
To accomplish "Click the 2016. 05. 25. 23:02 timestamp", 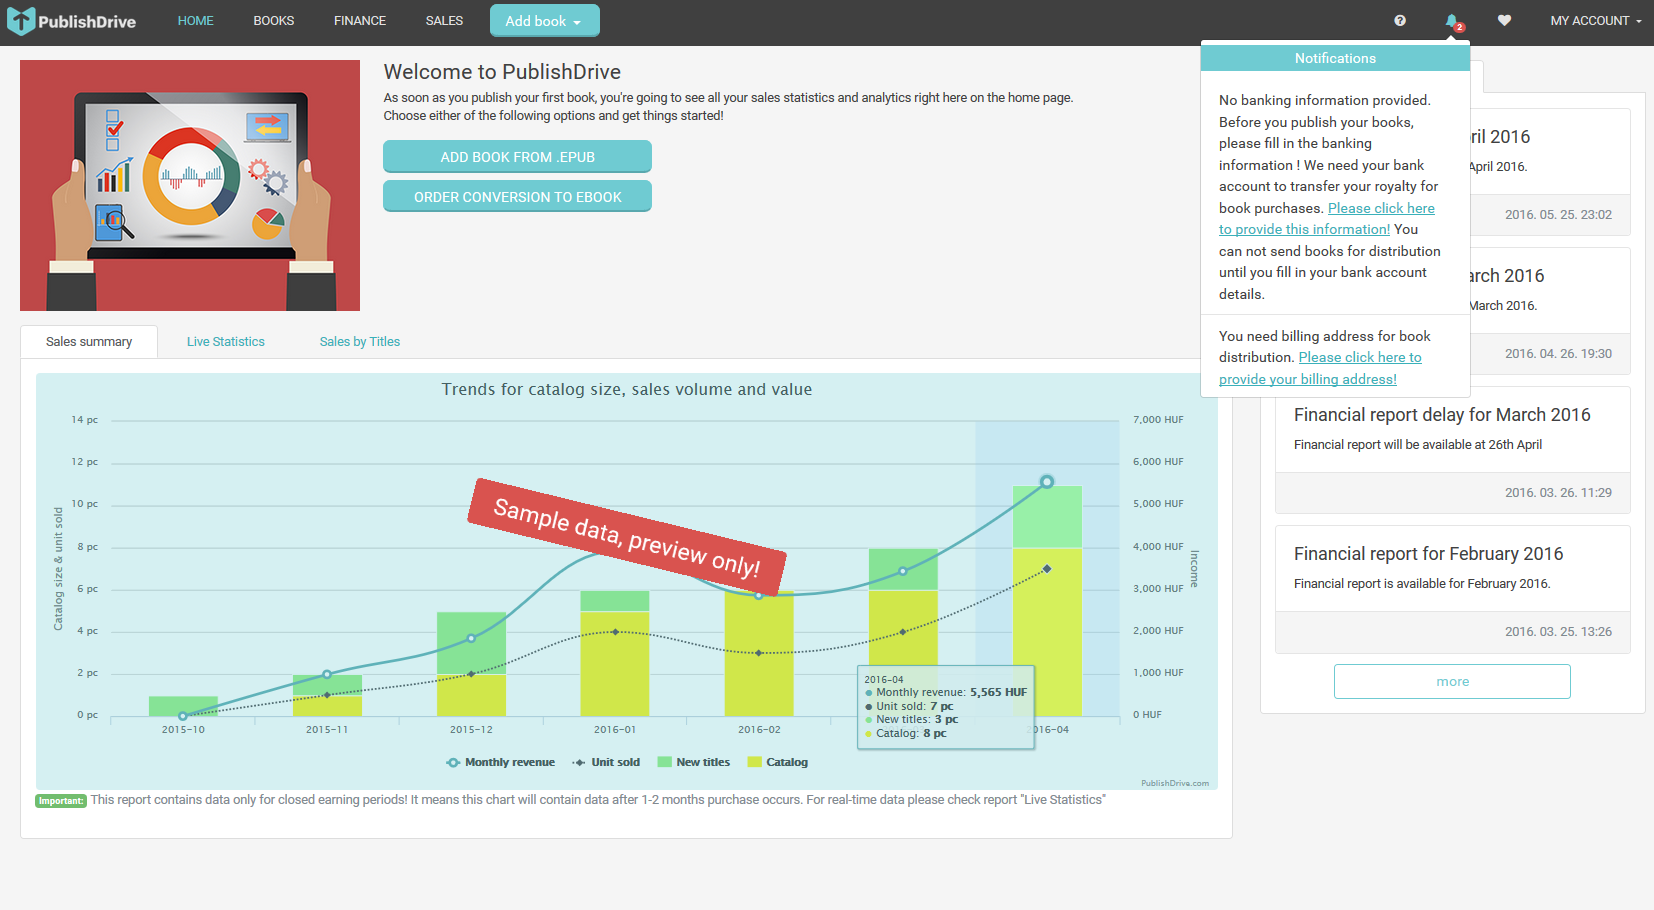I will coord(1558,215).
